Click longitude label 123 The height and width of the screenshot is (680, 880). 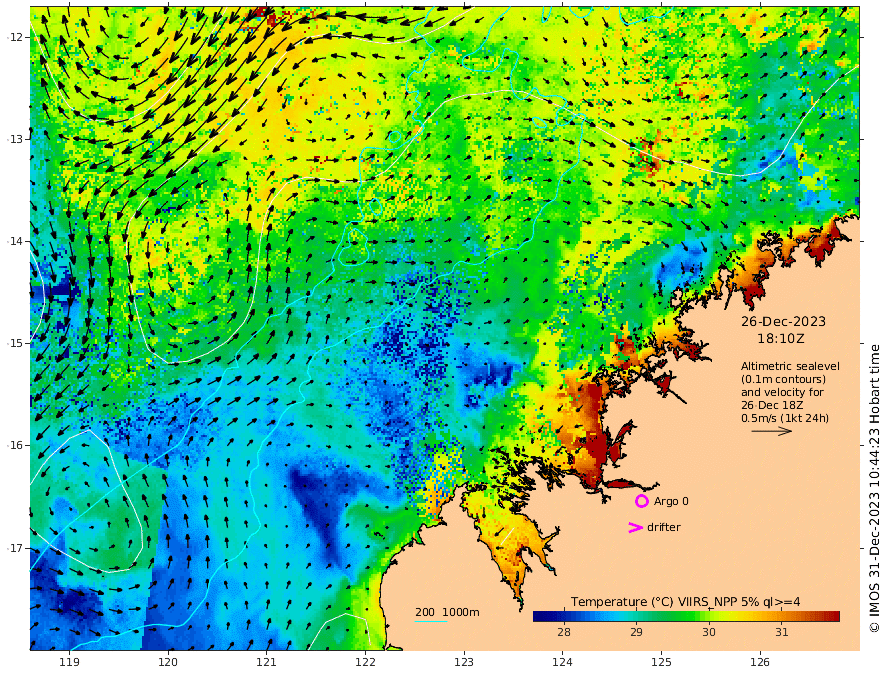click(464, 663)
